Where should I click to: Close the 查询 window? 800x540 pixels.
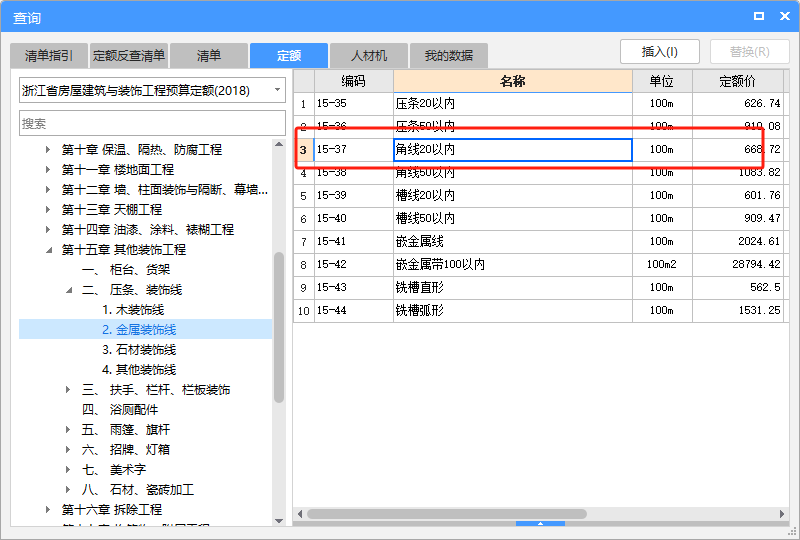tap(785, 16)
